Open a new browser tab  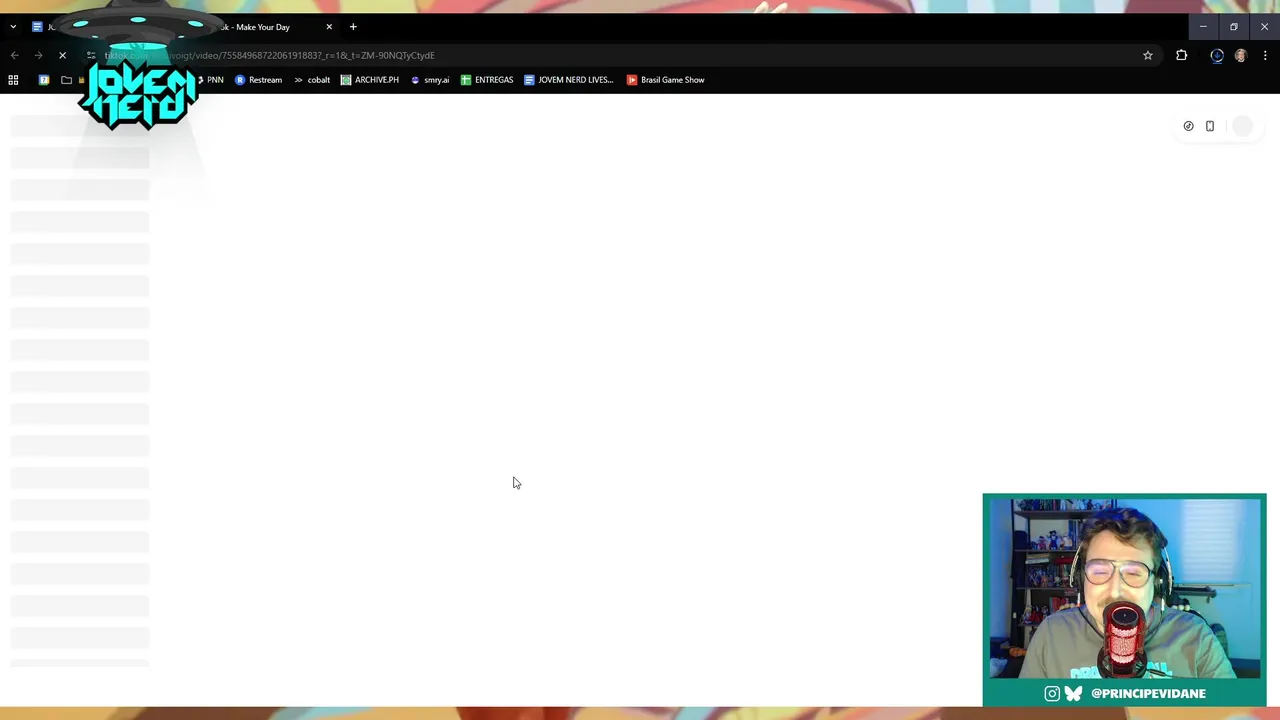point(353,27)
